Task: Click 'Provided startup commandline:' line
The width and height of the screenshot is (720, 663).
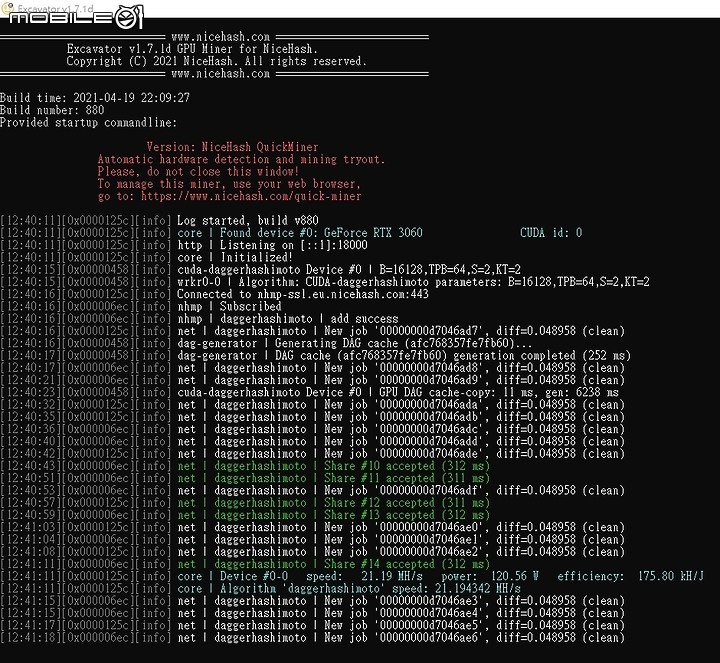Action: (x=88, y=123)
